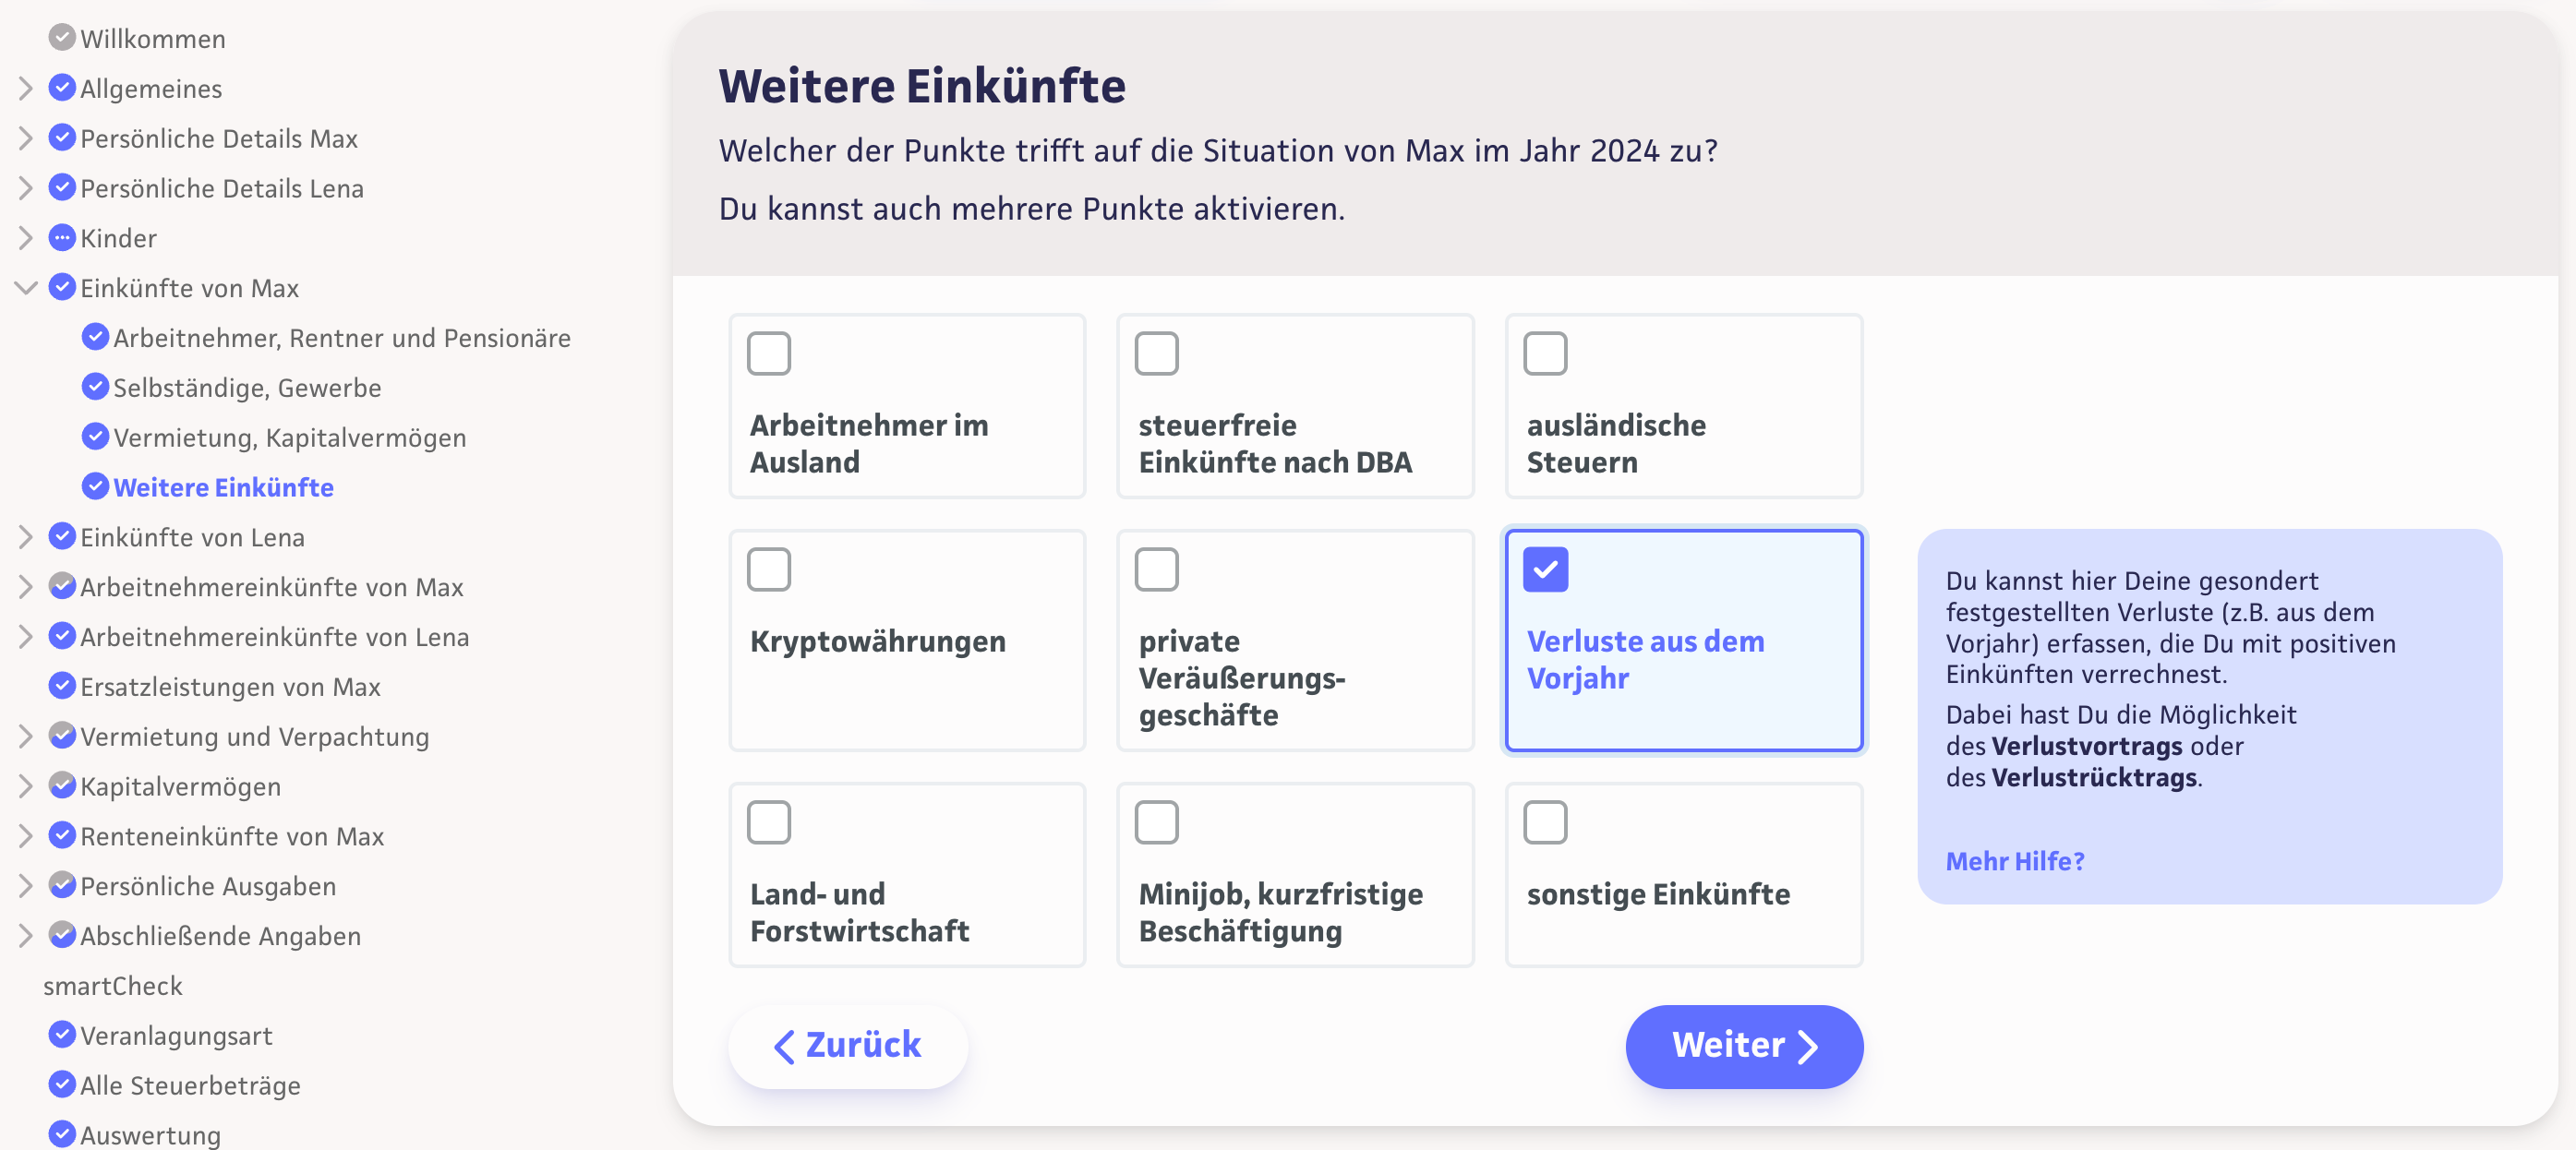Open Vermietung, Kapitalvermögen in the sidebar
Image resolution: width=2576 pixels, height=1150 pixels.
(x=289, y=437)
